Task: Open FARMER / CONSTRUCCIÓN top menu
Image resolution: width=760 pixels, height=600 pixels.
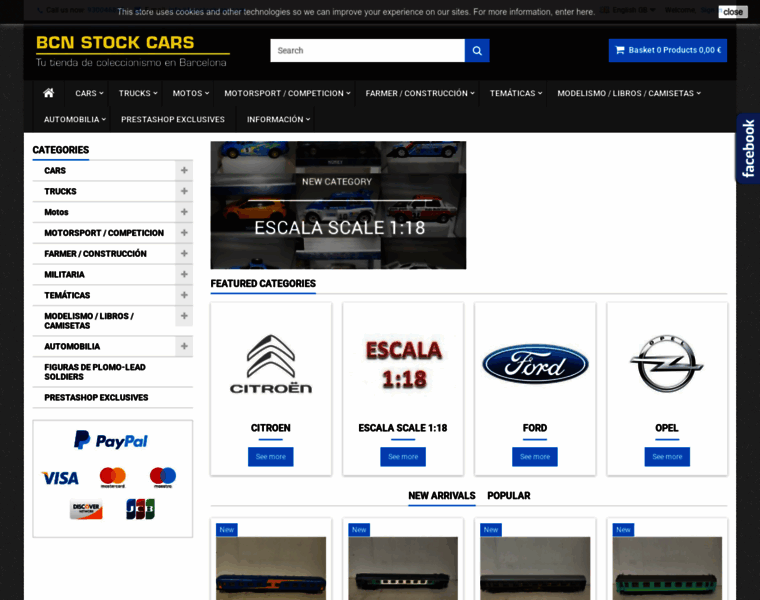Action: click(x=420, y=93)
